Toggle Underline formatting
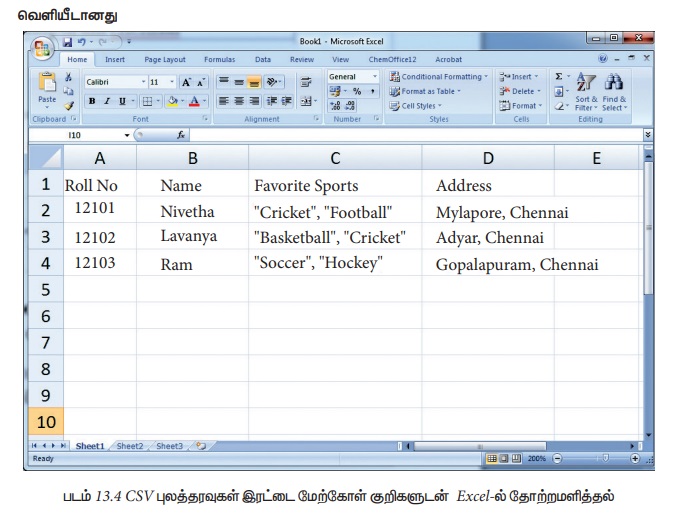Screen dimensions: 675x515 coord(122,101)
